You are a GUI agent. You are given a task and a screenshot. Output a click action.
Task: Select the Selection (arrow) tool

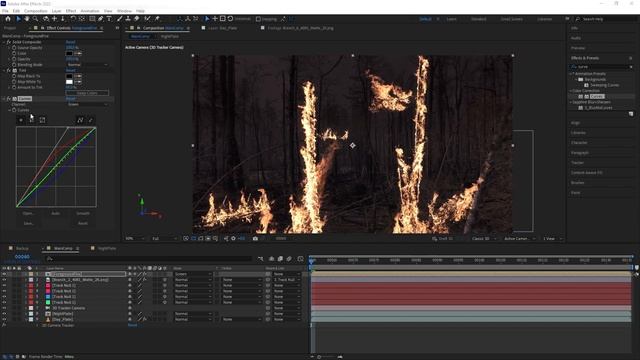[19, 19]
